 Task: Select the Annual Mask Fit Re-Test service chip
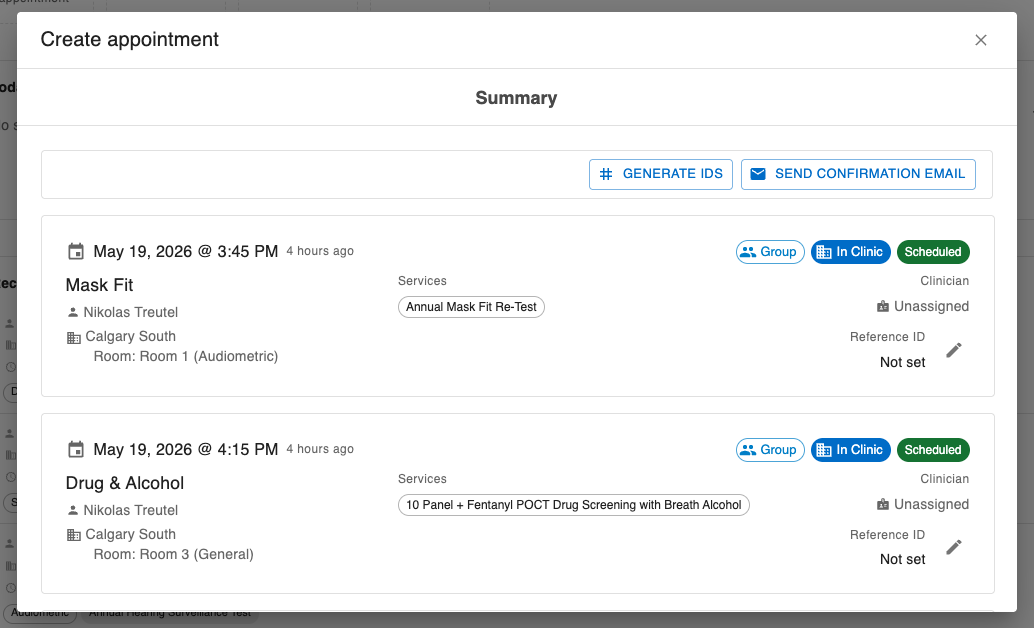pyautogui.click(x=471, y=307)
